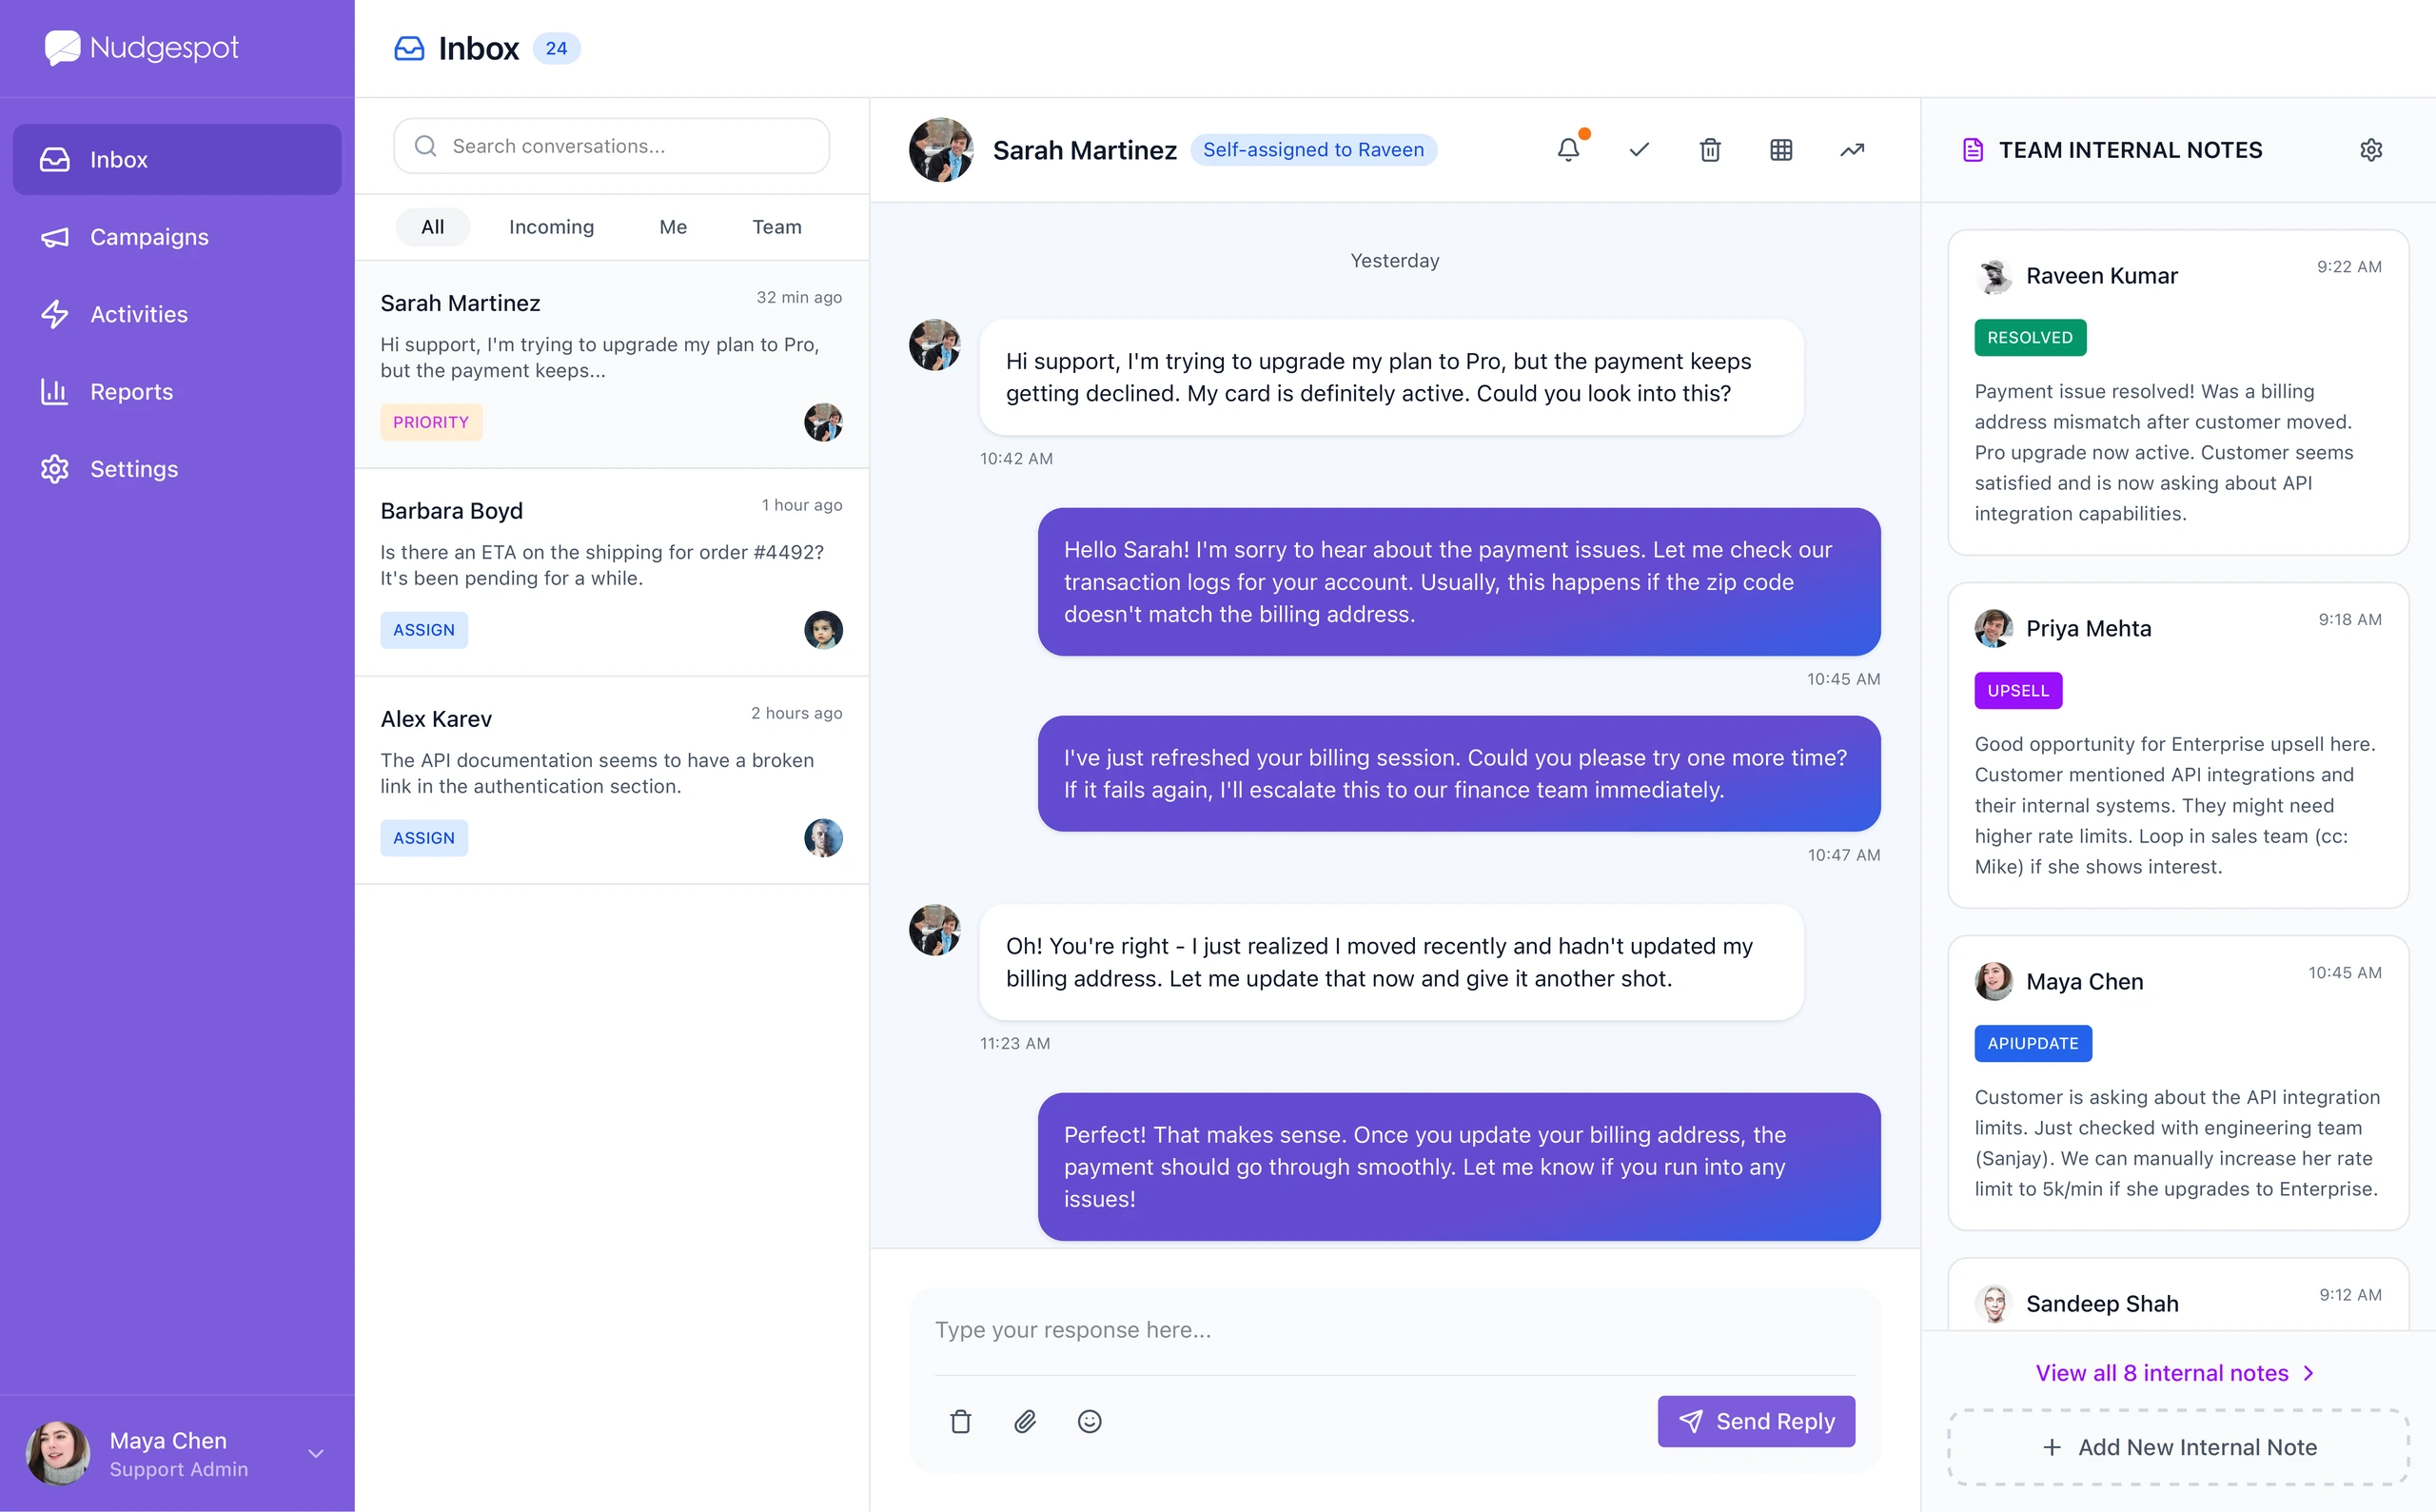
Task: Add a new internal note
Action: click(x=2178, y=1447)
